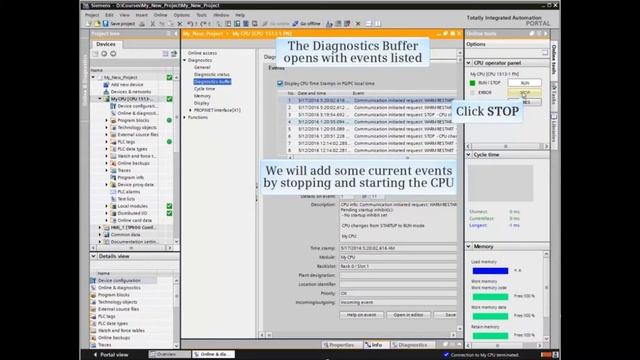
Task: Open the Edit menu
Action: click(x=109, y=15)
